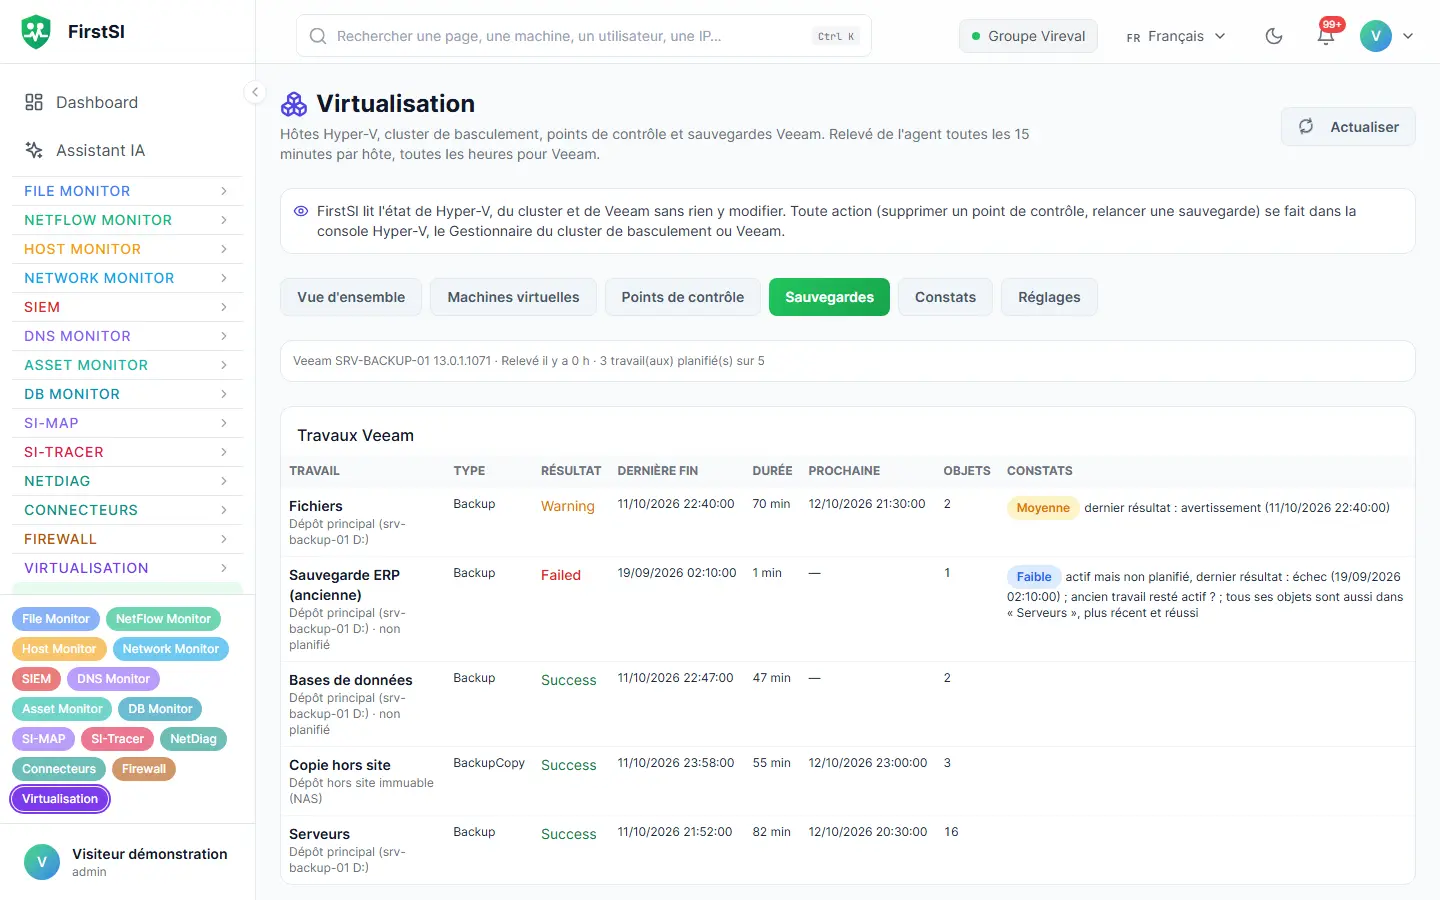The image size is (1440, 900).
Task: Open the Réglages tab
Action: (1049, 297)
